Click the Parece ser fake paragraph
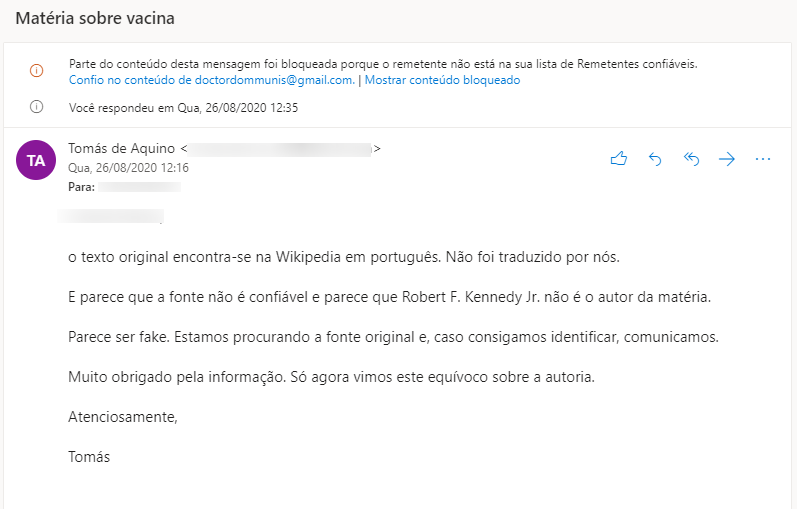The image size is (797, 509). tap(393, 337)
